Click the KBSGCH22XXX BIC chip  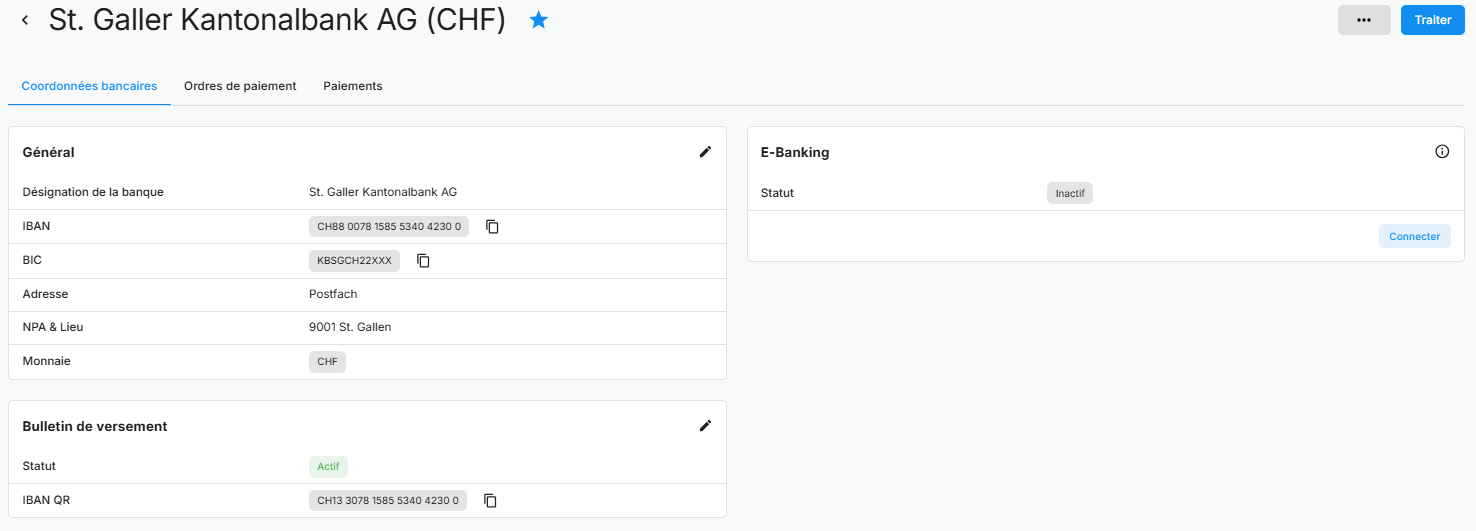click(x=354, y=261)
